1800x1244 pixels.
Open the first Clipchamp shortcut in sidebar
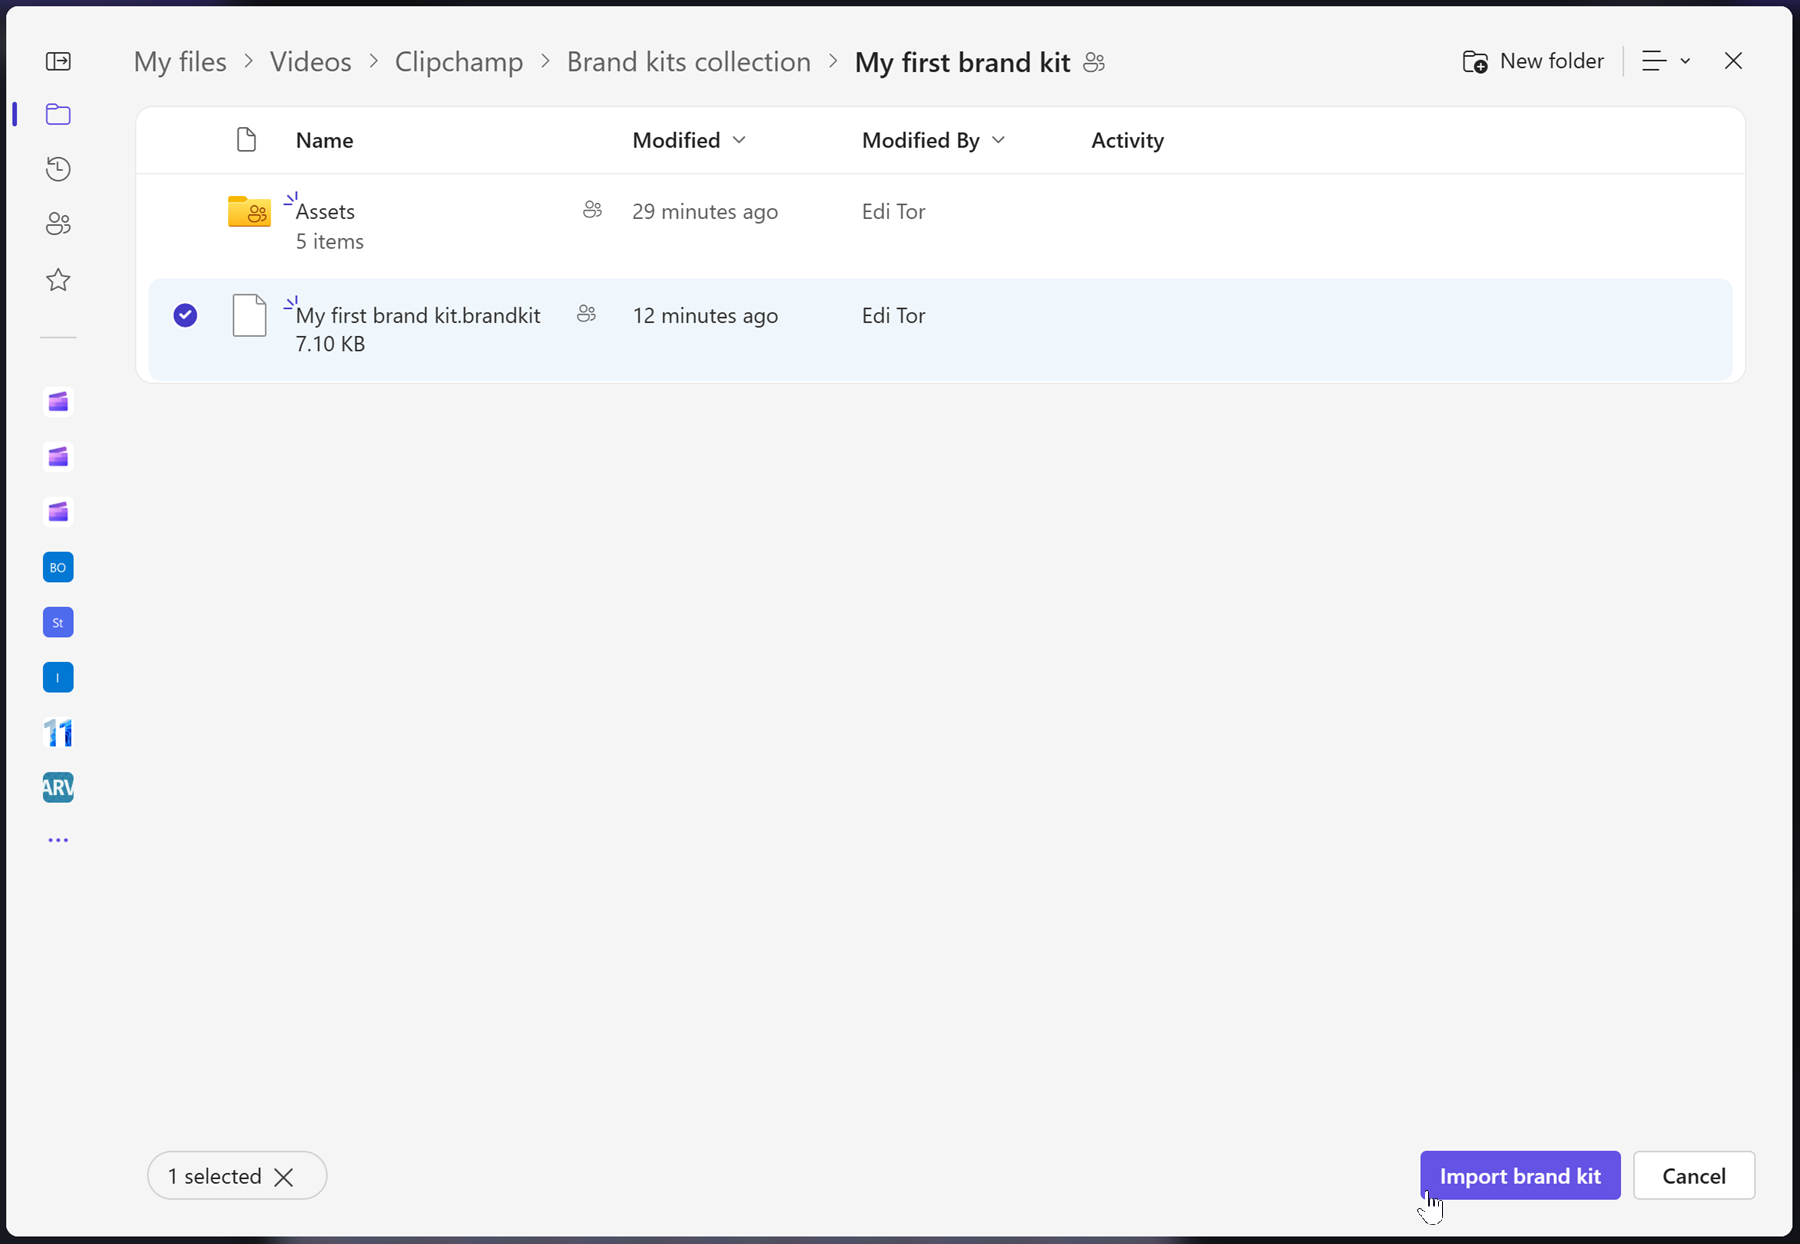coord(58,402)
